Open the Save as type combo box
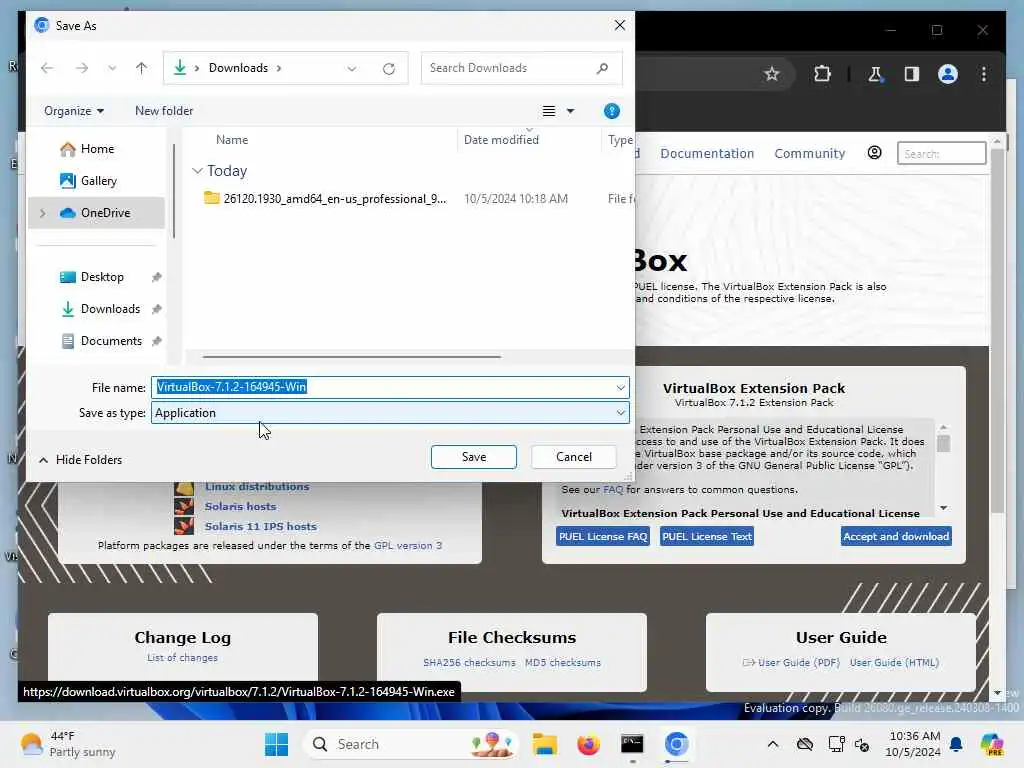Viewport: 1024px width, 768px height. 390,413
